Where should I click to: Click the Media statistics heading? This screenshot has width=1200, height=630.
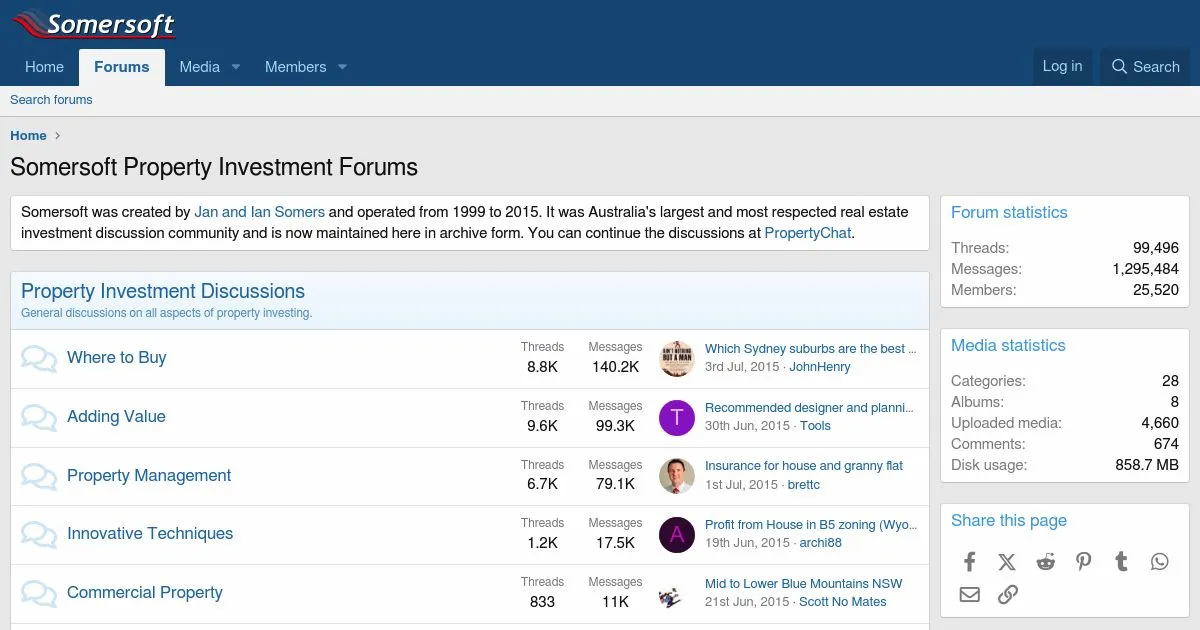pyautogui.click(x=1008, y=346)
